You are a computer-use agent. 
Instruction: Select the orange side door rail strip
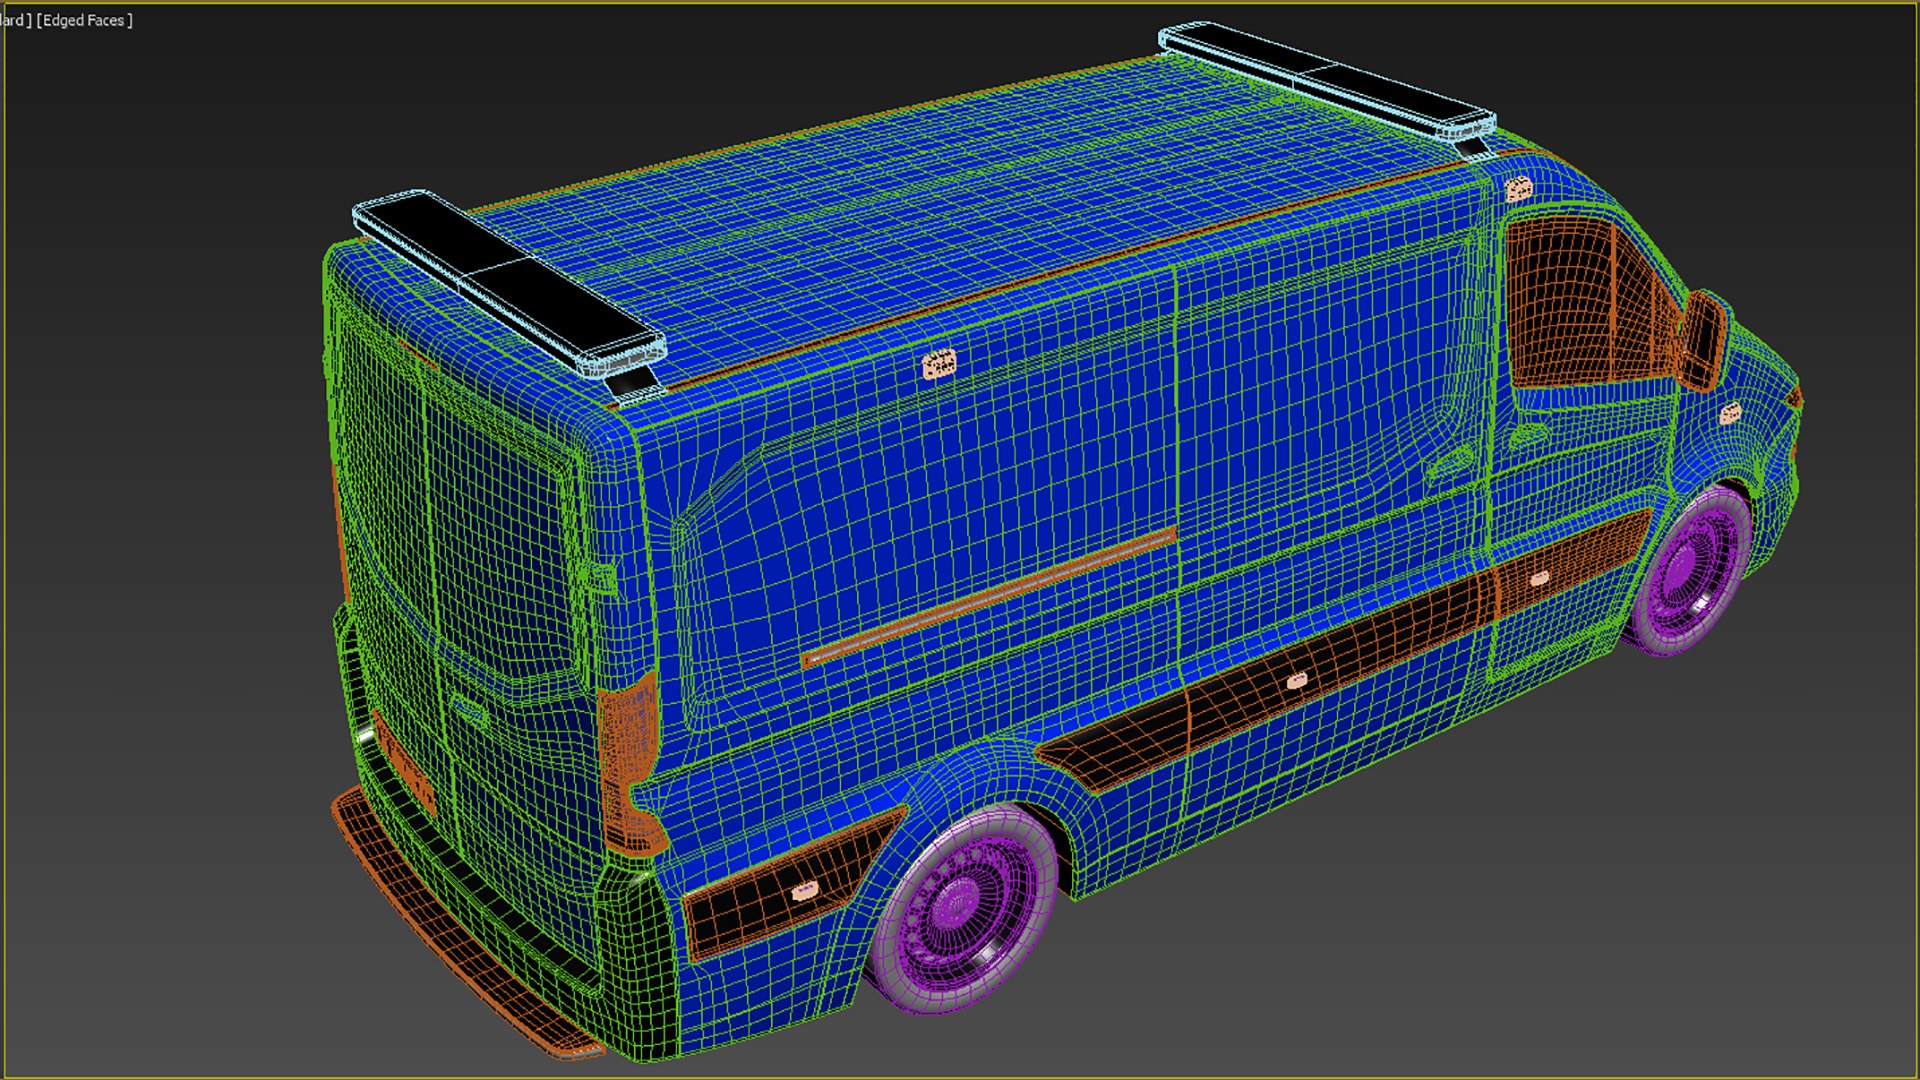(989, 596)
